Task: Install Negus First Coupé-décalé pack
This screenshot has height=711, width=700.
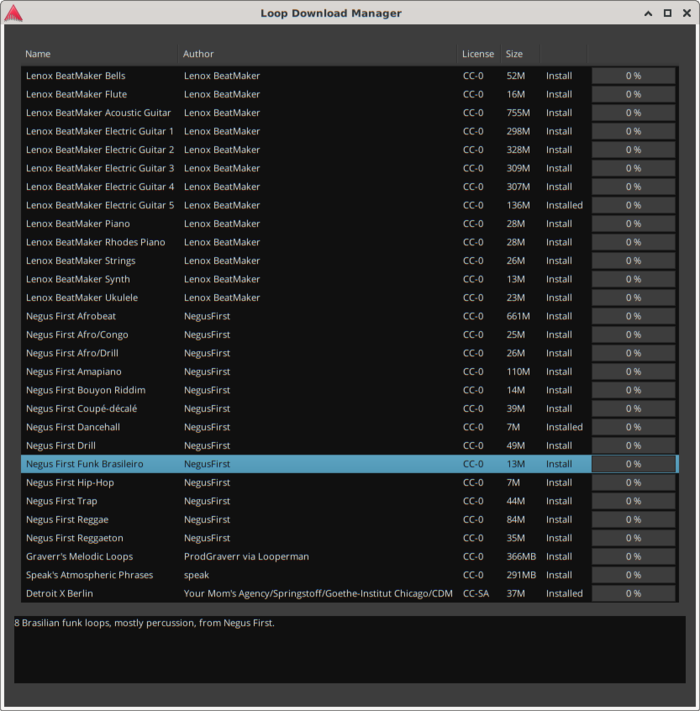Action: tap(559, 409)
